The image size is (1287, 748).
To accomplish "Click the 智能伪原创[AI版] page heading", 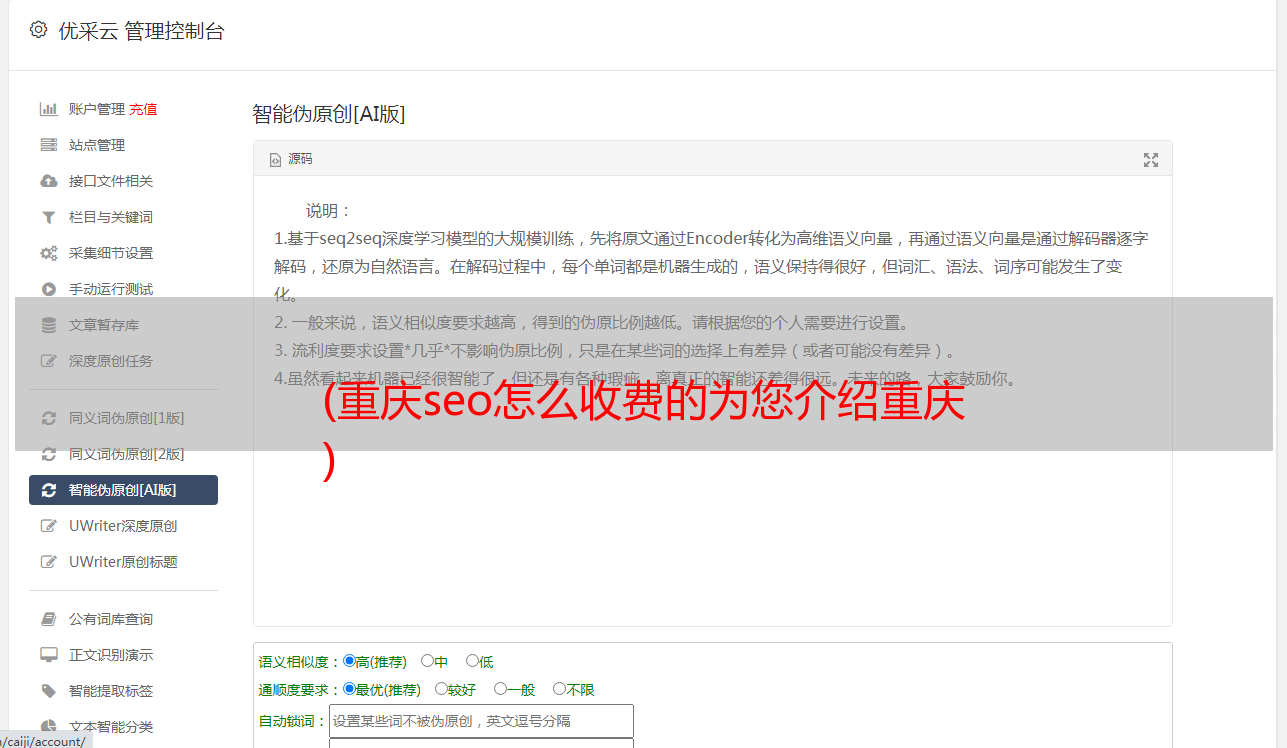I will point(329,114).
